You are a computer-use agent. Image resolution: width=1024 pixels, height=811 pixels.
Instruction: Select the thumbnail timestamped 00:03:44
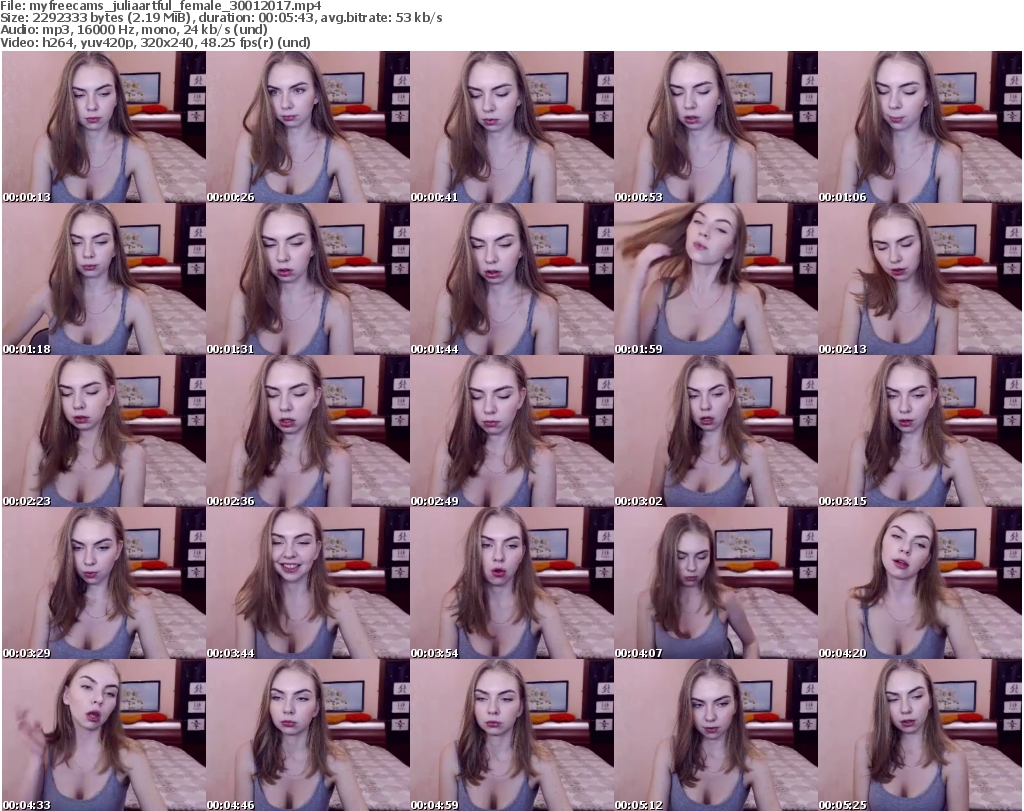pyautogui.click(x=308, y=583)
